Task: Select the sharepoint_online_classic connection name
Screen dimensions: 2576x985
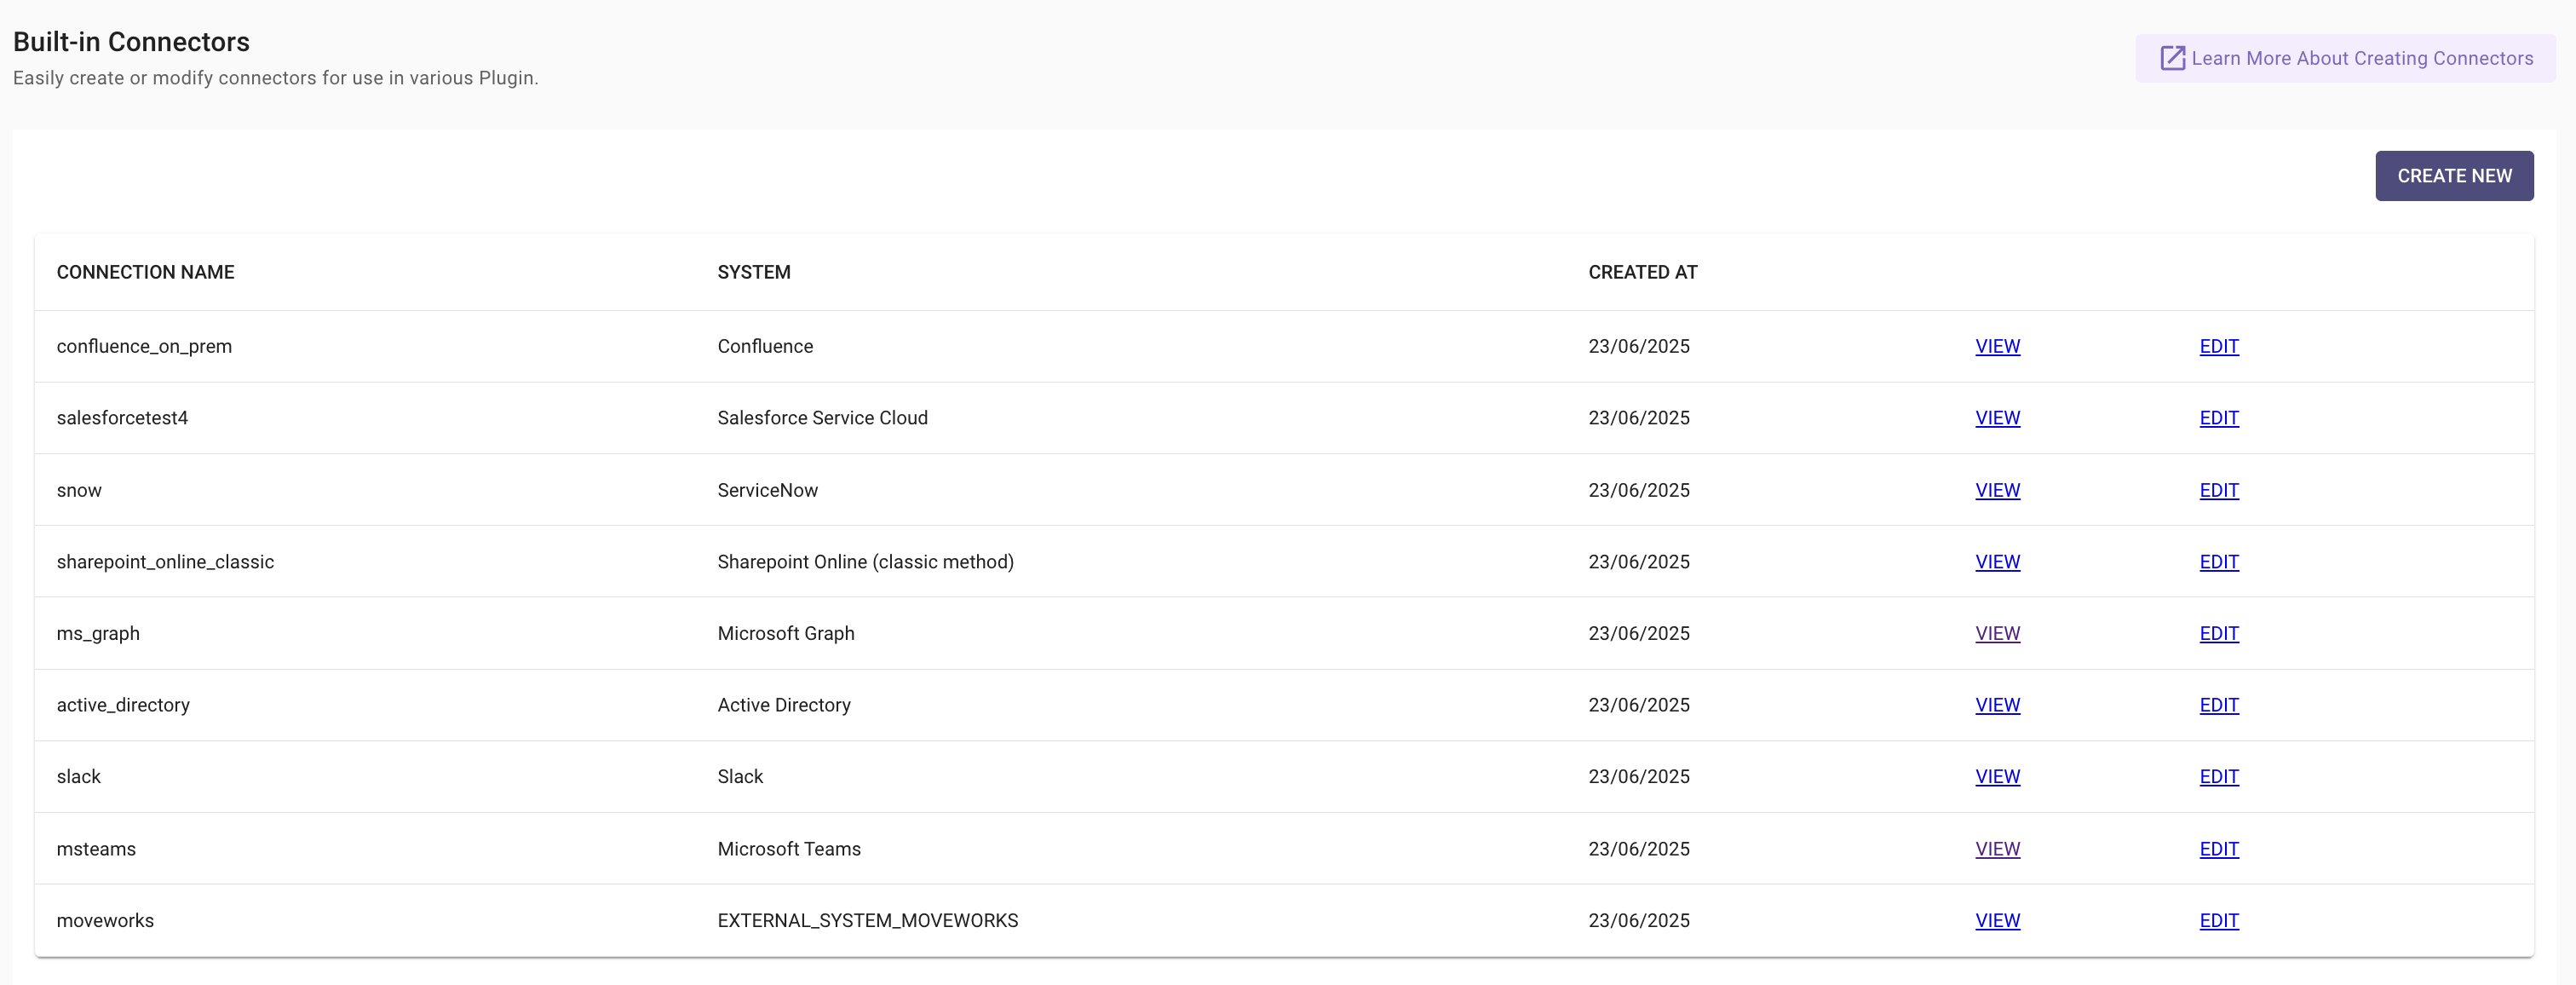Action: click(165, 562)
